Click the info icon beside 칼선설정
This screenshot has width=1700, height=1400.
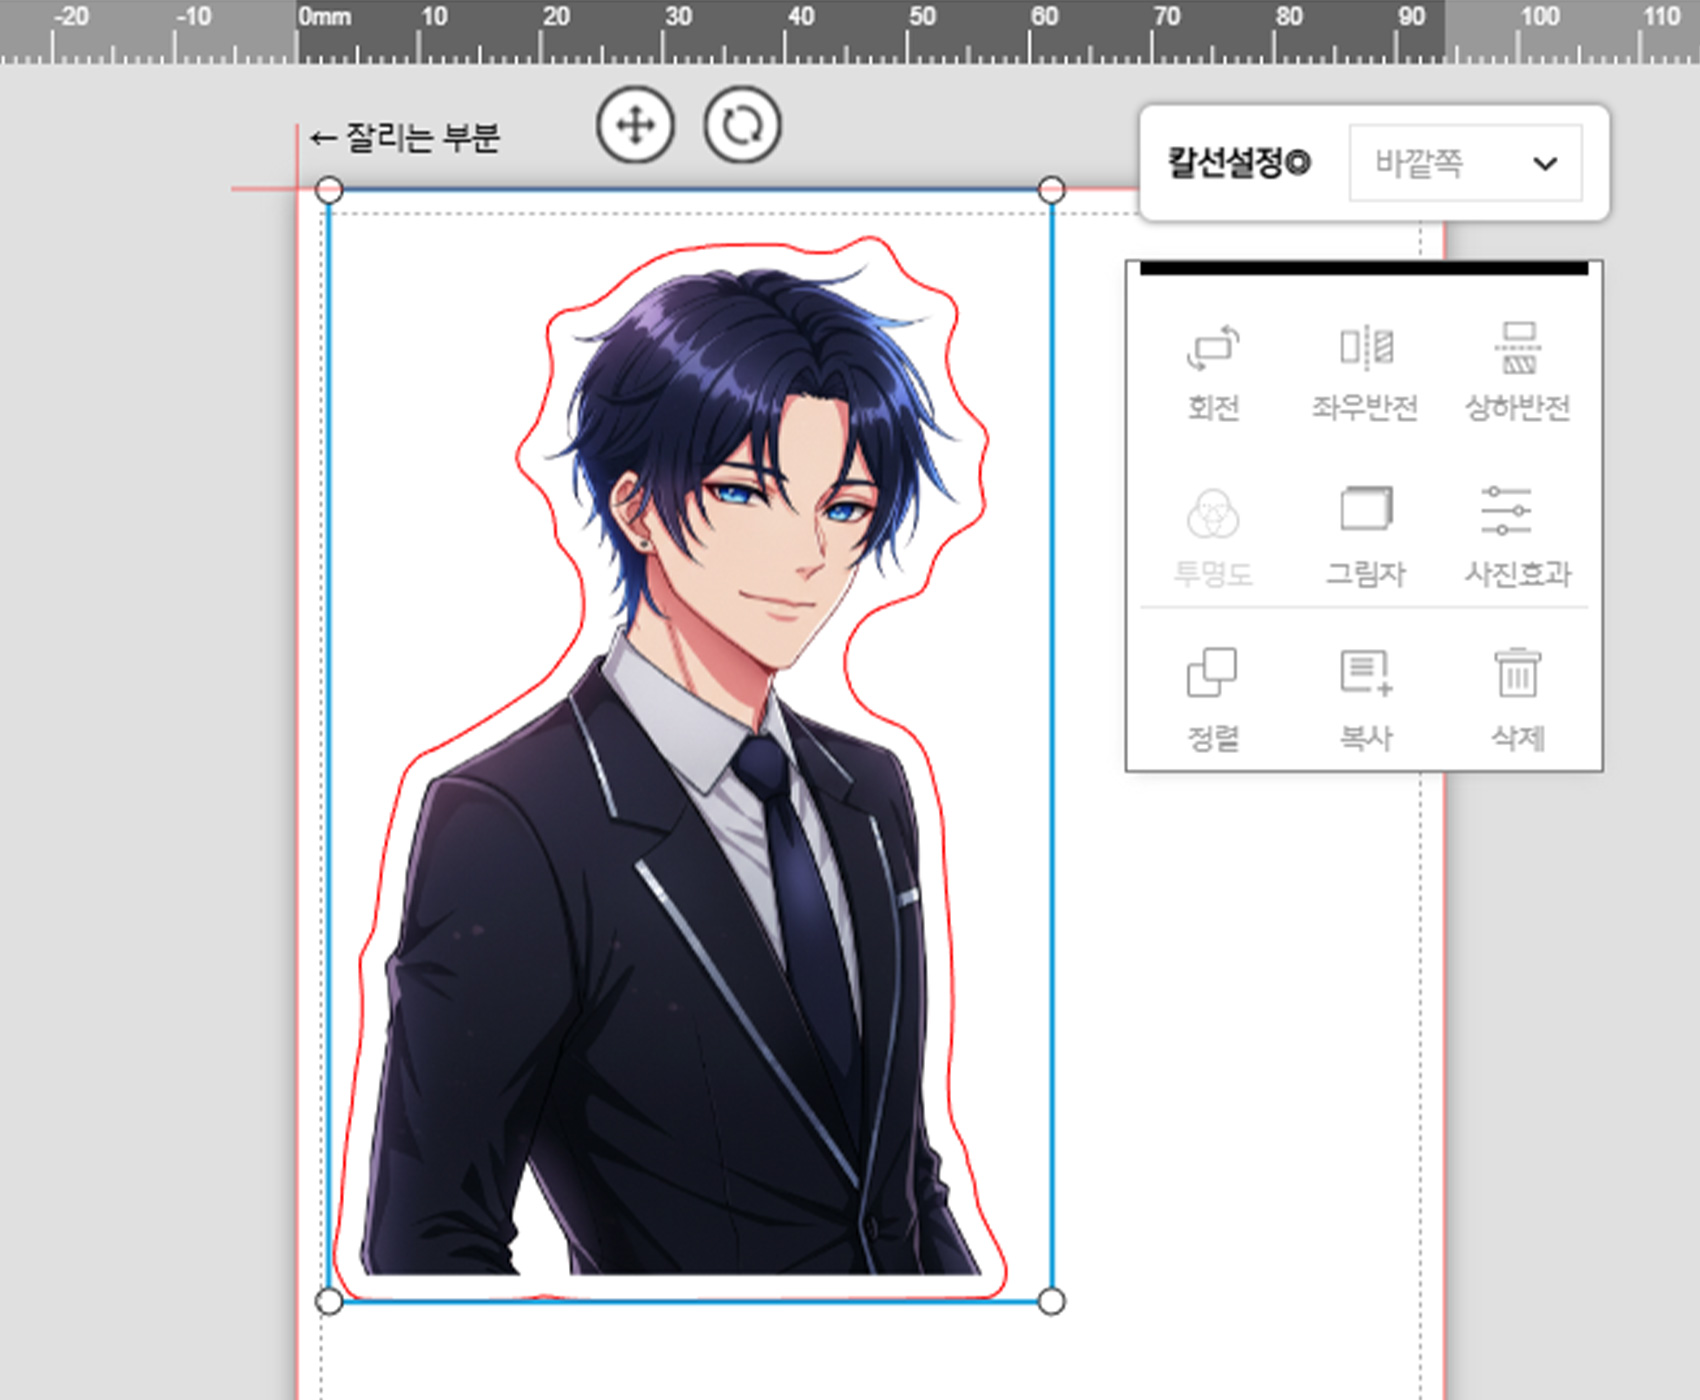click(1297, 163)
